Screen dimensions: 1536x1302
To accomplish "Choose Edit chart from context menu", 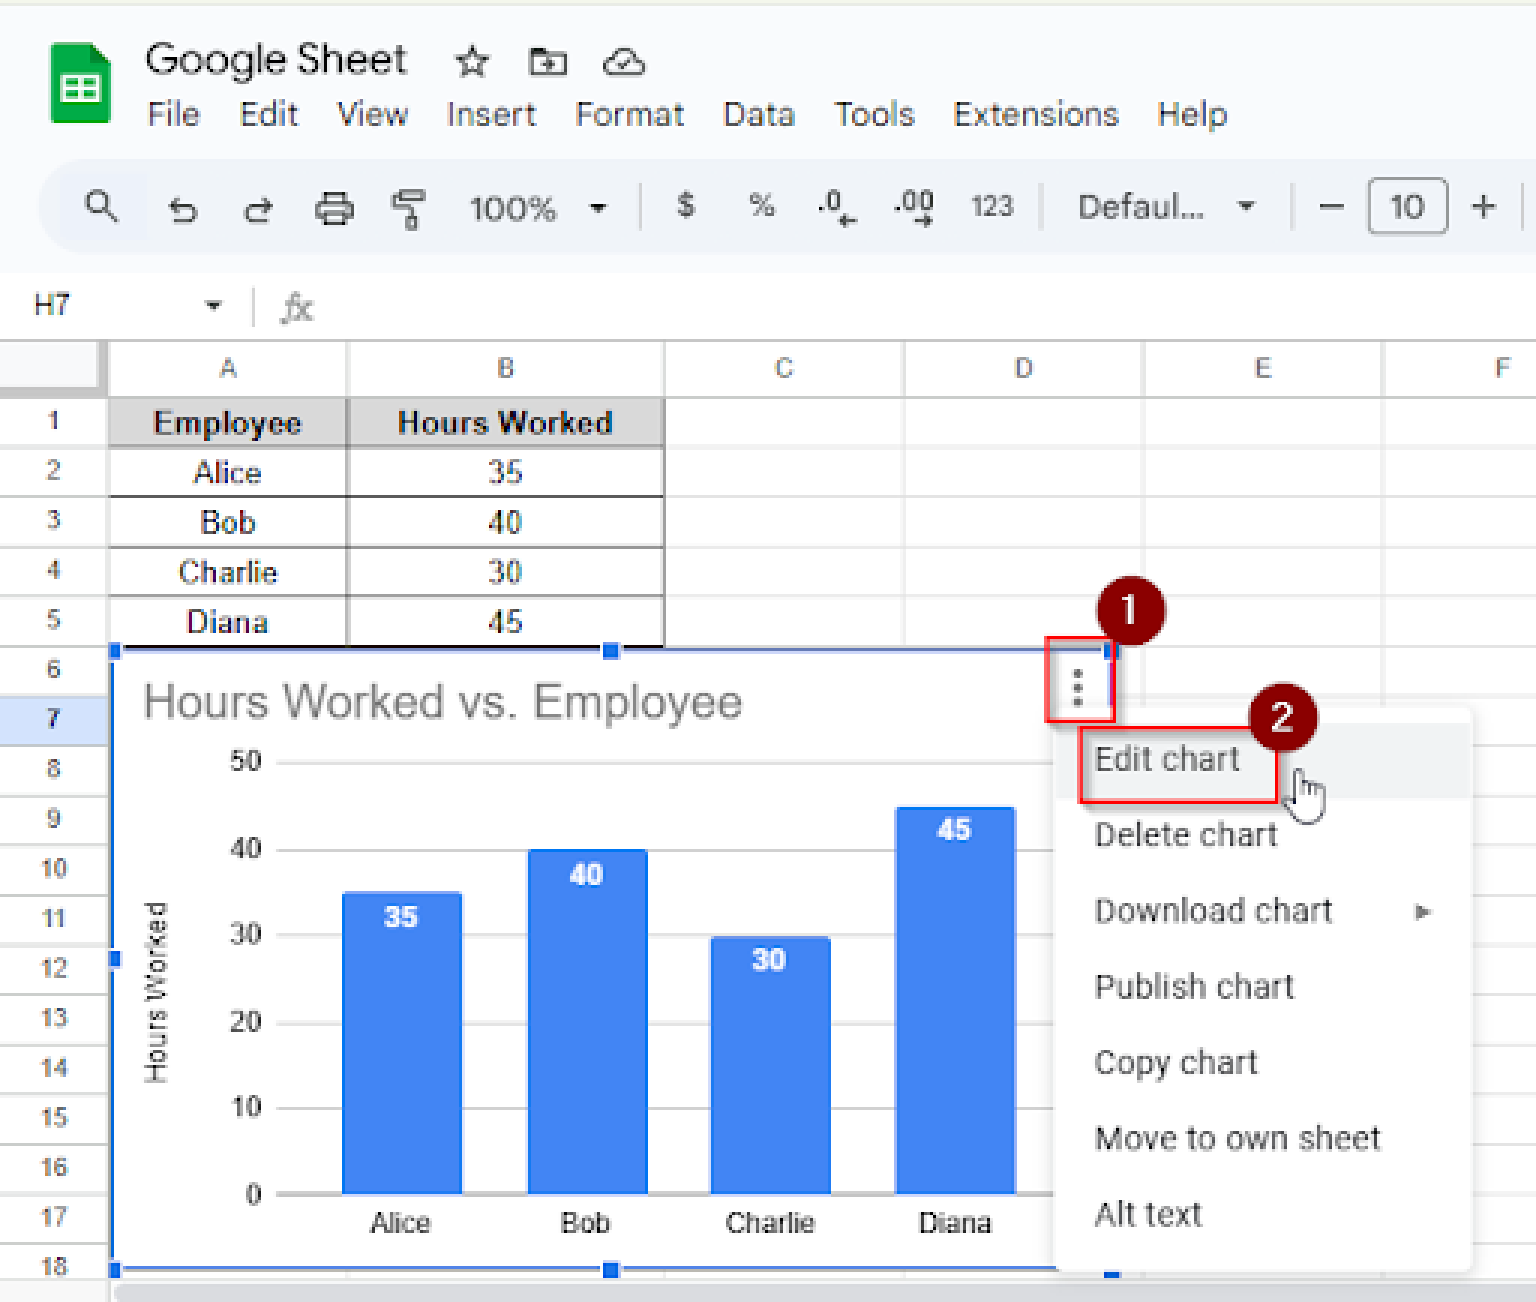I will (x=1263, y=760).
